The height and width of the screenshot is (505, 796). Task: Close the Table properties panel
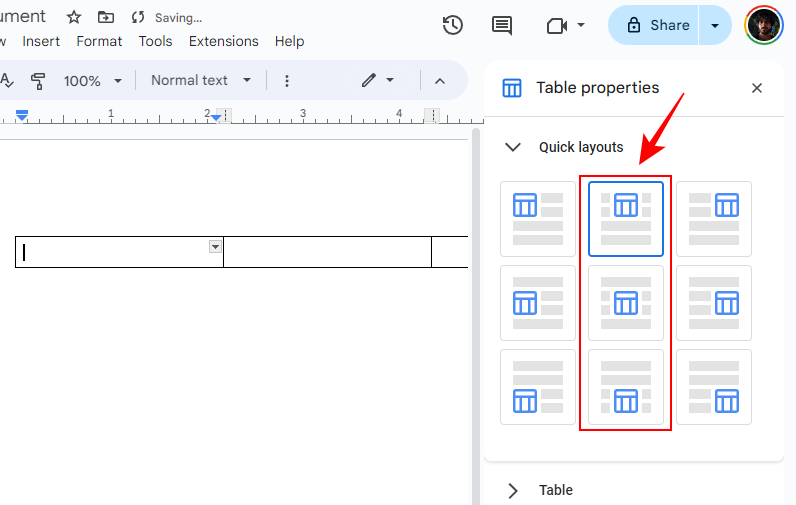757,88
